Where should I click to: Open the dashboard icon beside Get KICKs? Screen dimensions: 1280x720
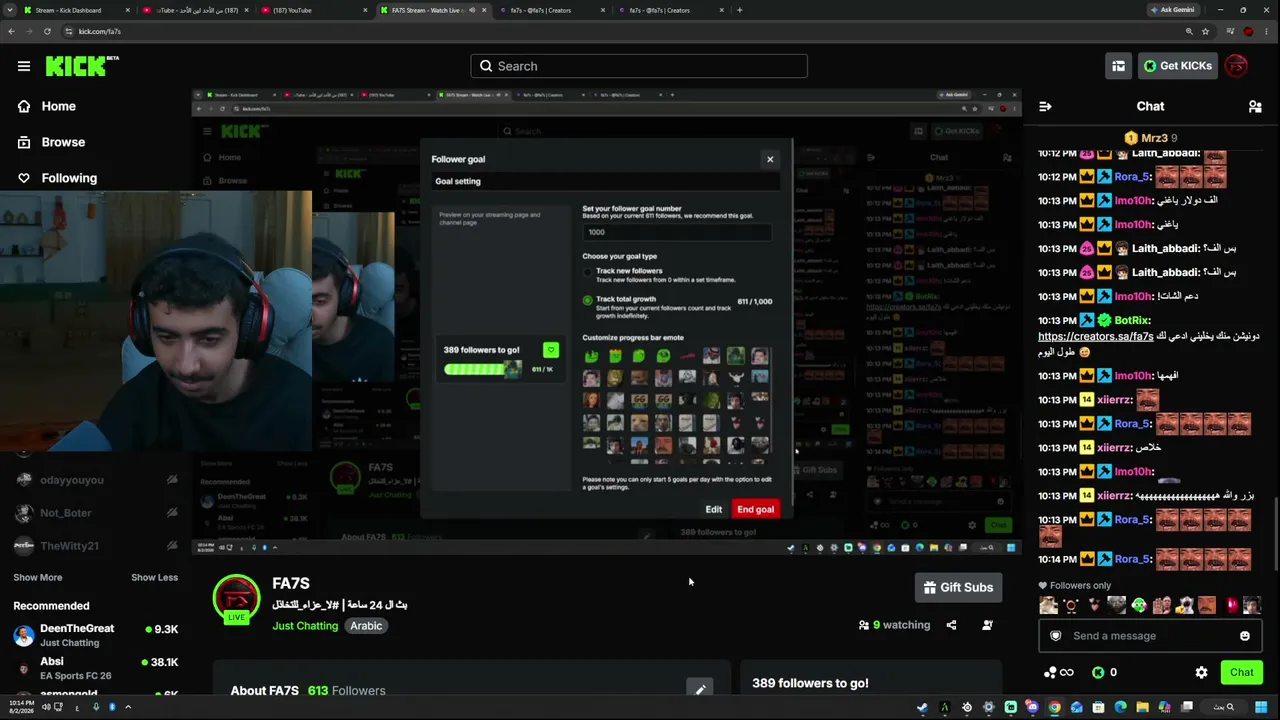[x=1118, y=66]
